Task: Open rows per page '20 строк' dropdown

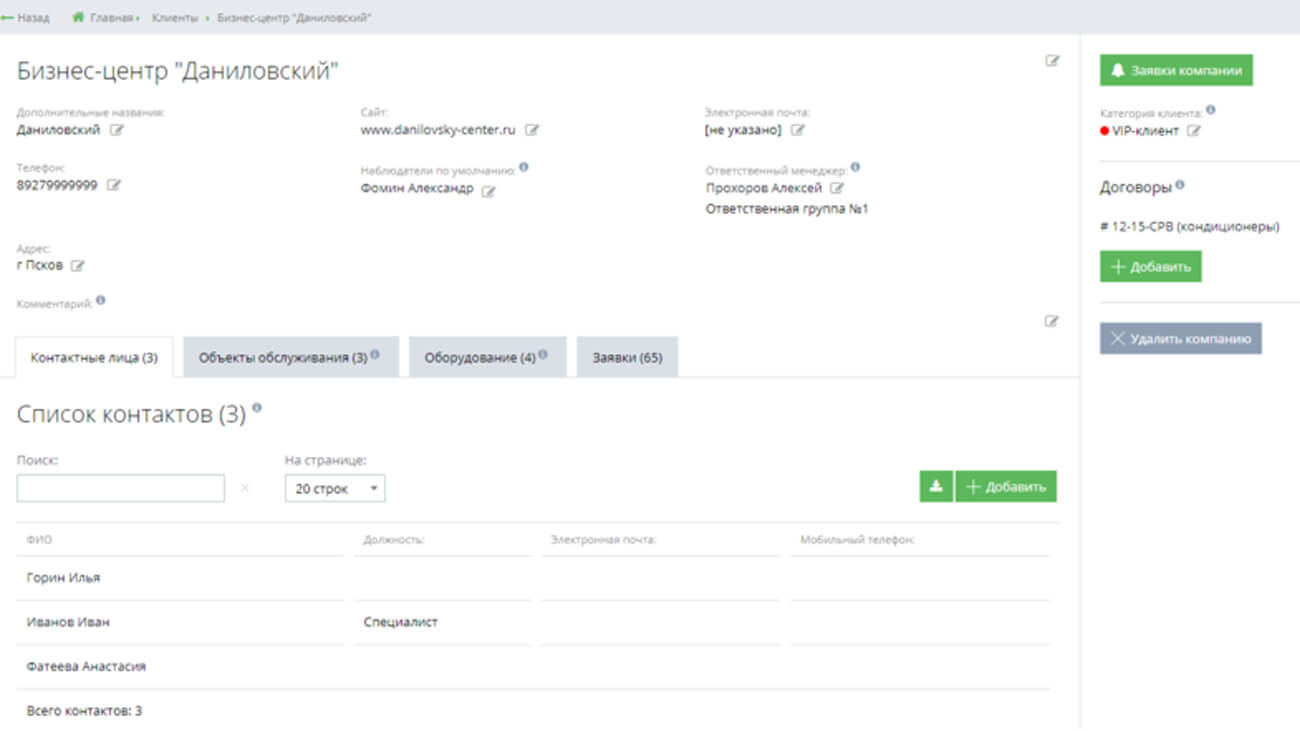Action: click(335, 488)
